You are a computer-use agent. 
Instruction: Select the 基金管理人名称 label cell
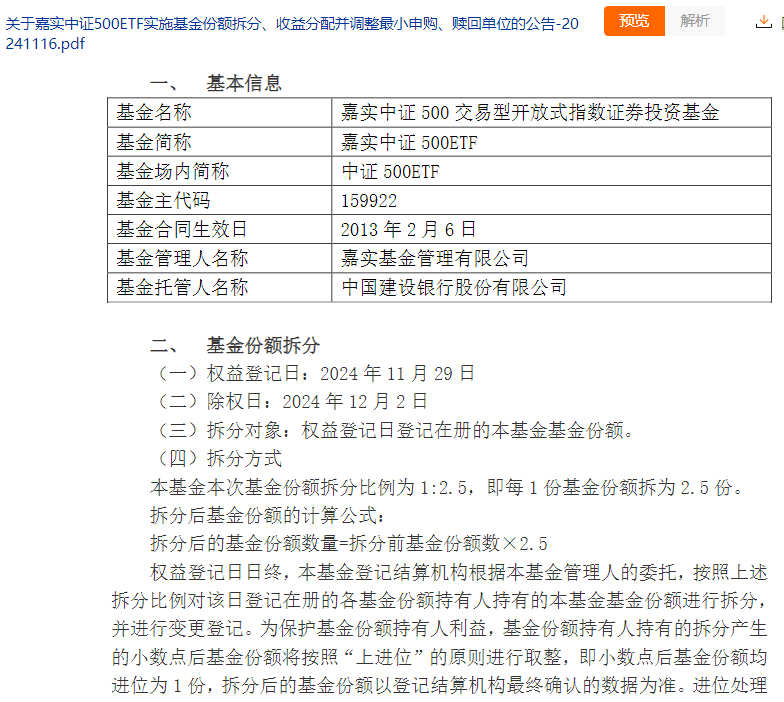click(x=220, y=258)
